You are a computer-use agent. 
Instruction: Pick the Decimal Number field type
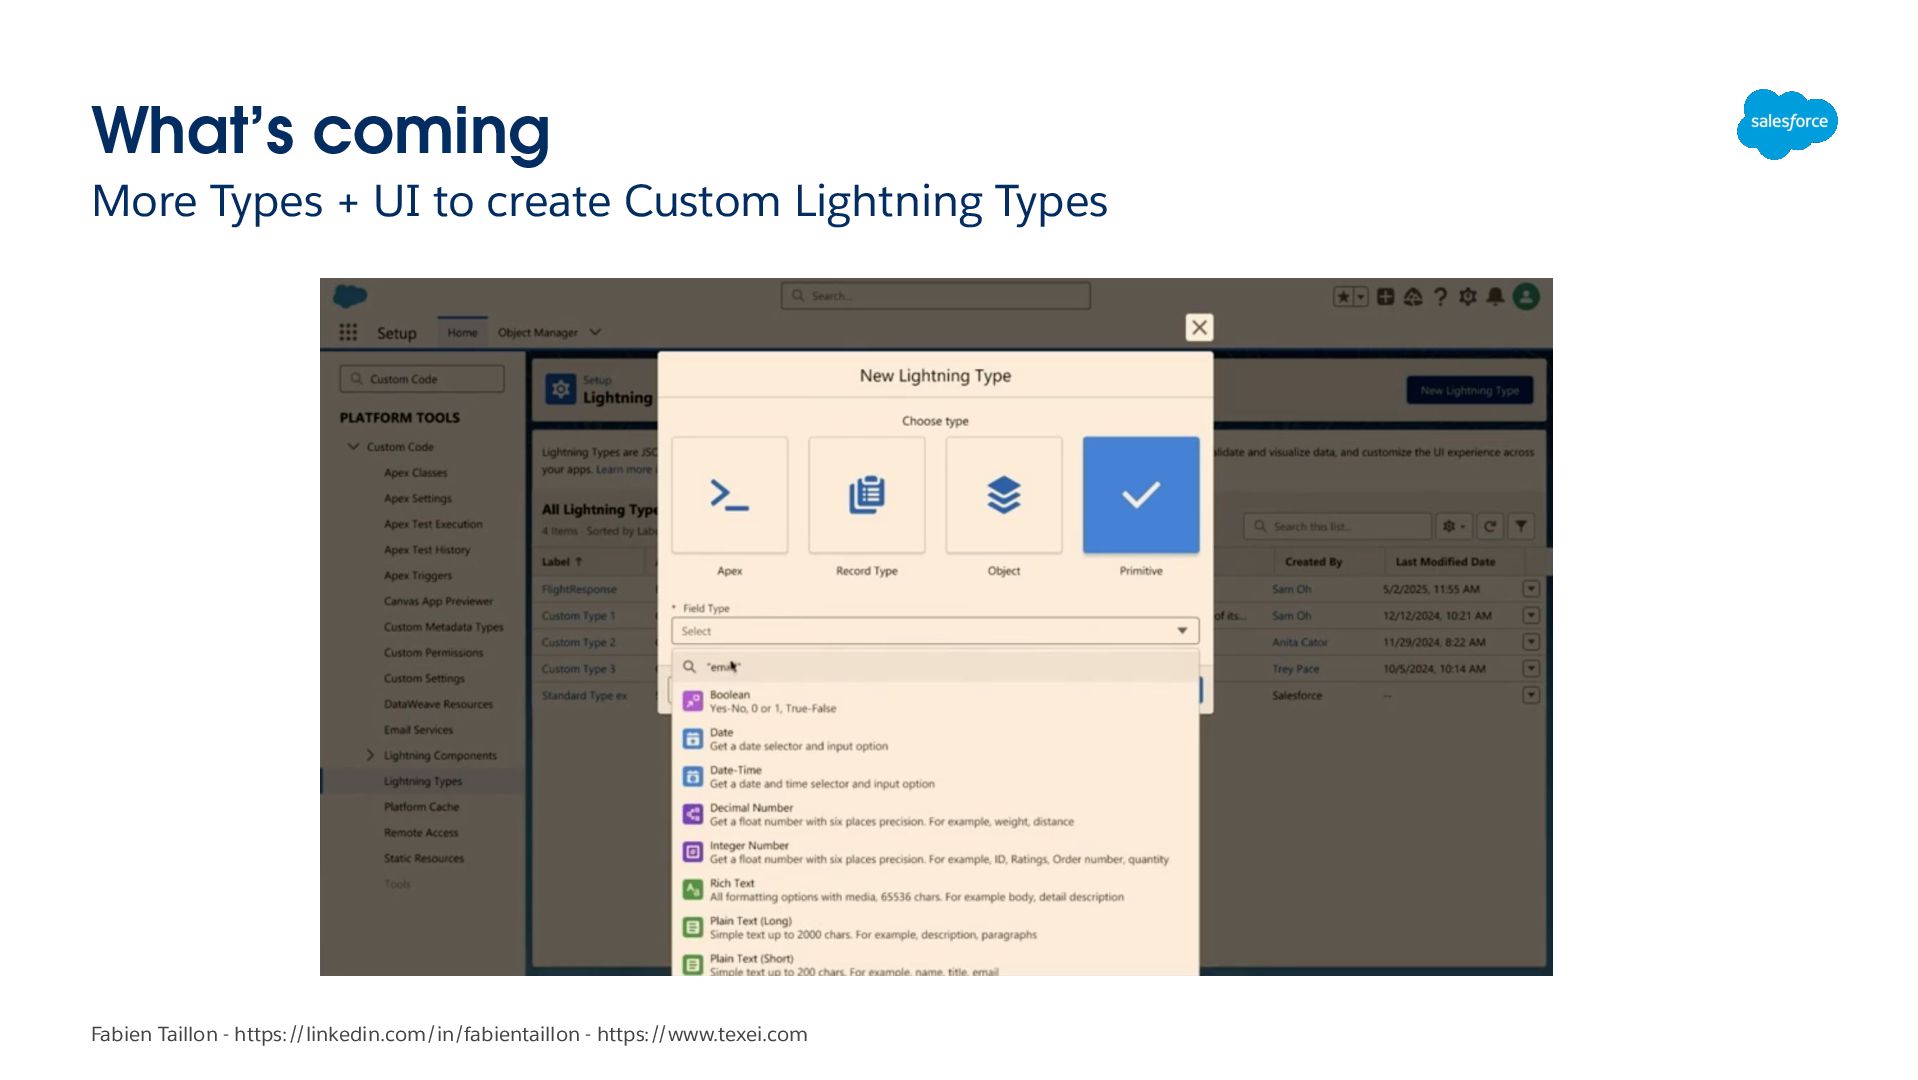(935, 814)
